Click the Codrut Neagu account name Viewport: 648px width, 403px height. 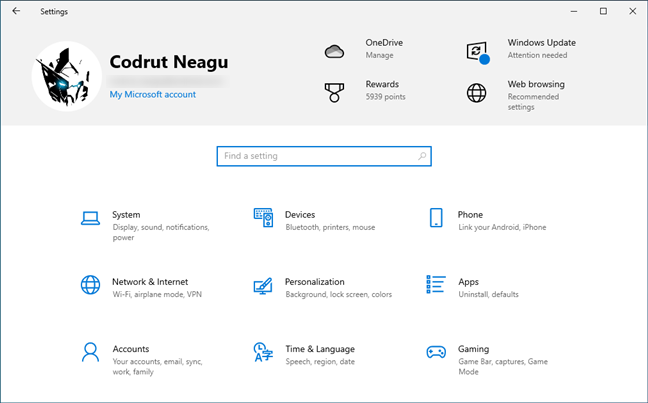(169, 62)
